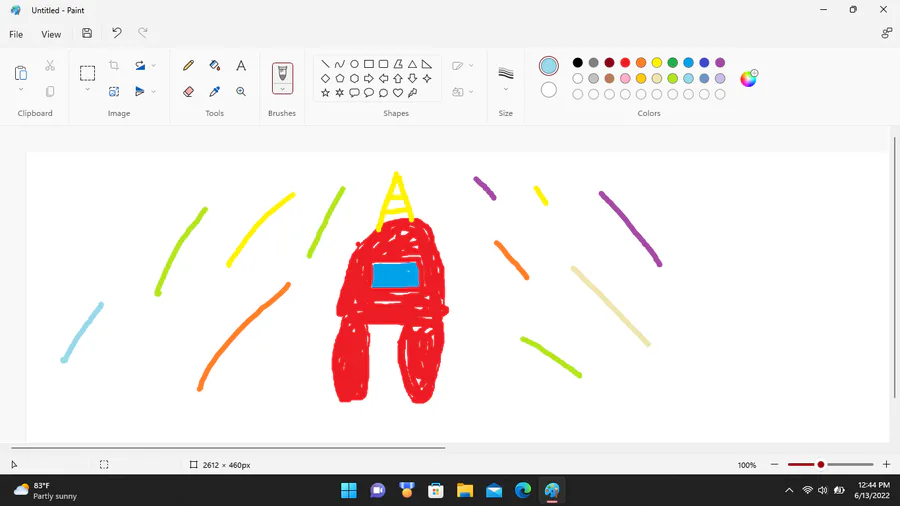This screenshot has width=900, height=506.
Task: Click the 100% zoom level text
Action: (x=747, y=465)
